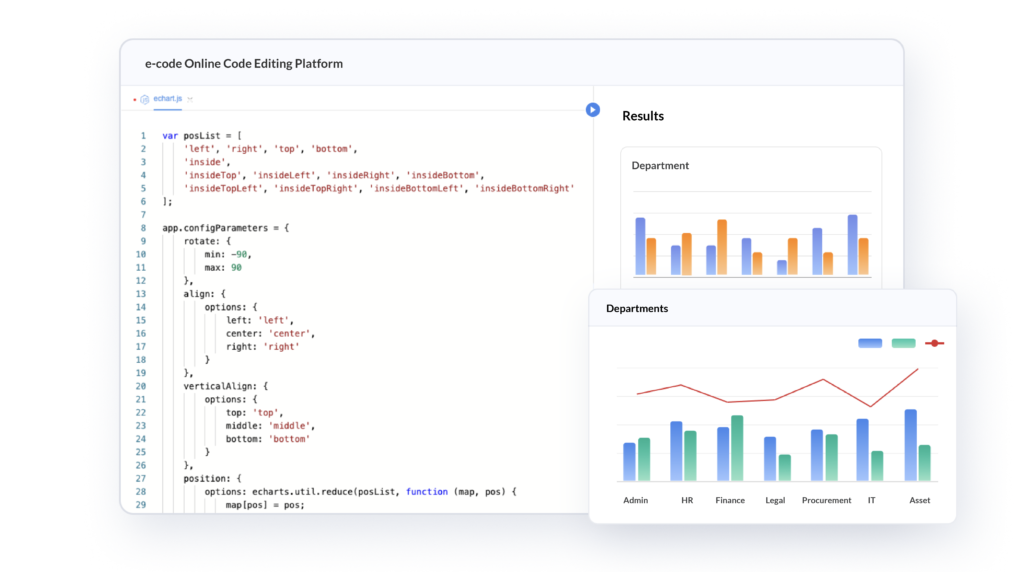
Task: Click the Procurement axis label
Action: coord(826,500)
